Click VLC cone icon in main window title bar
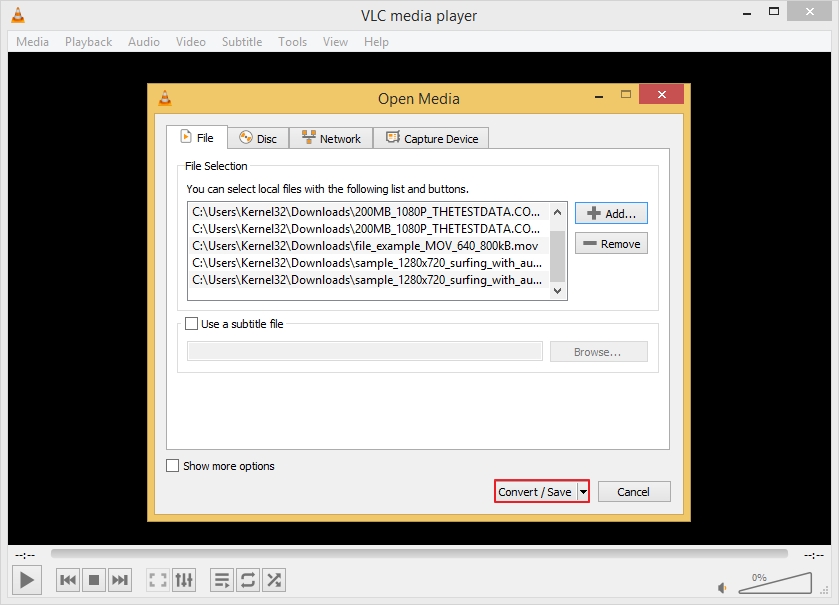 point(18,15)
